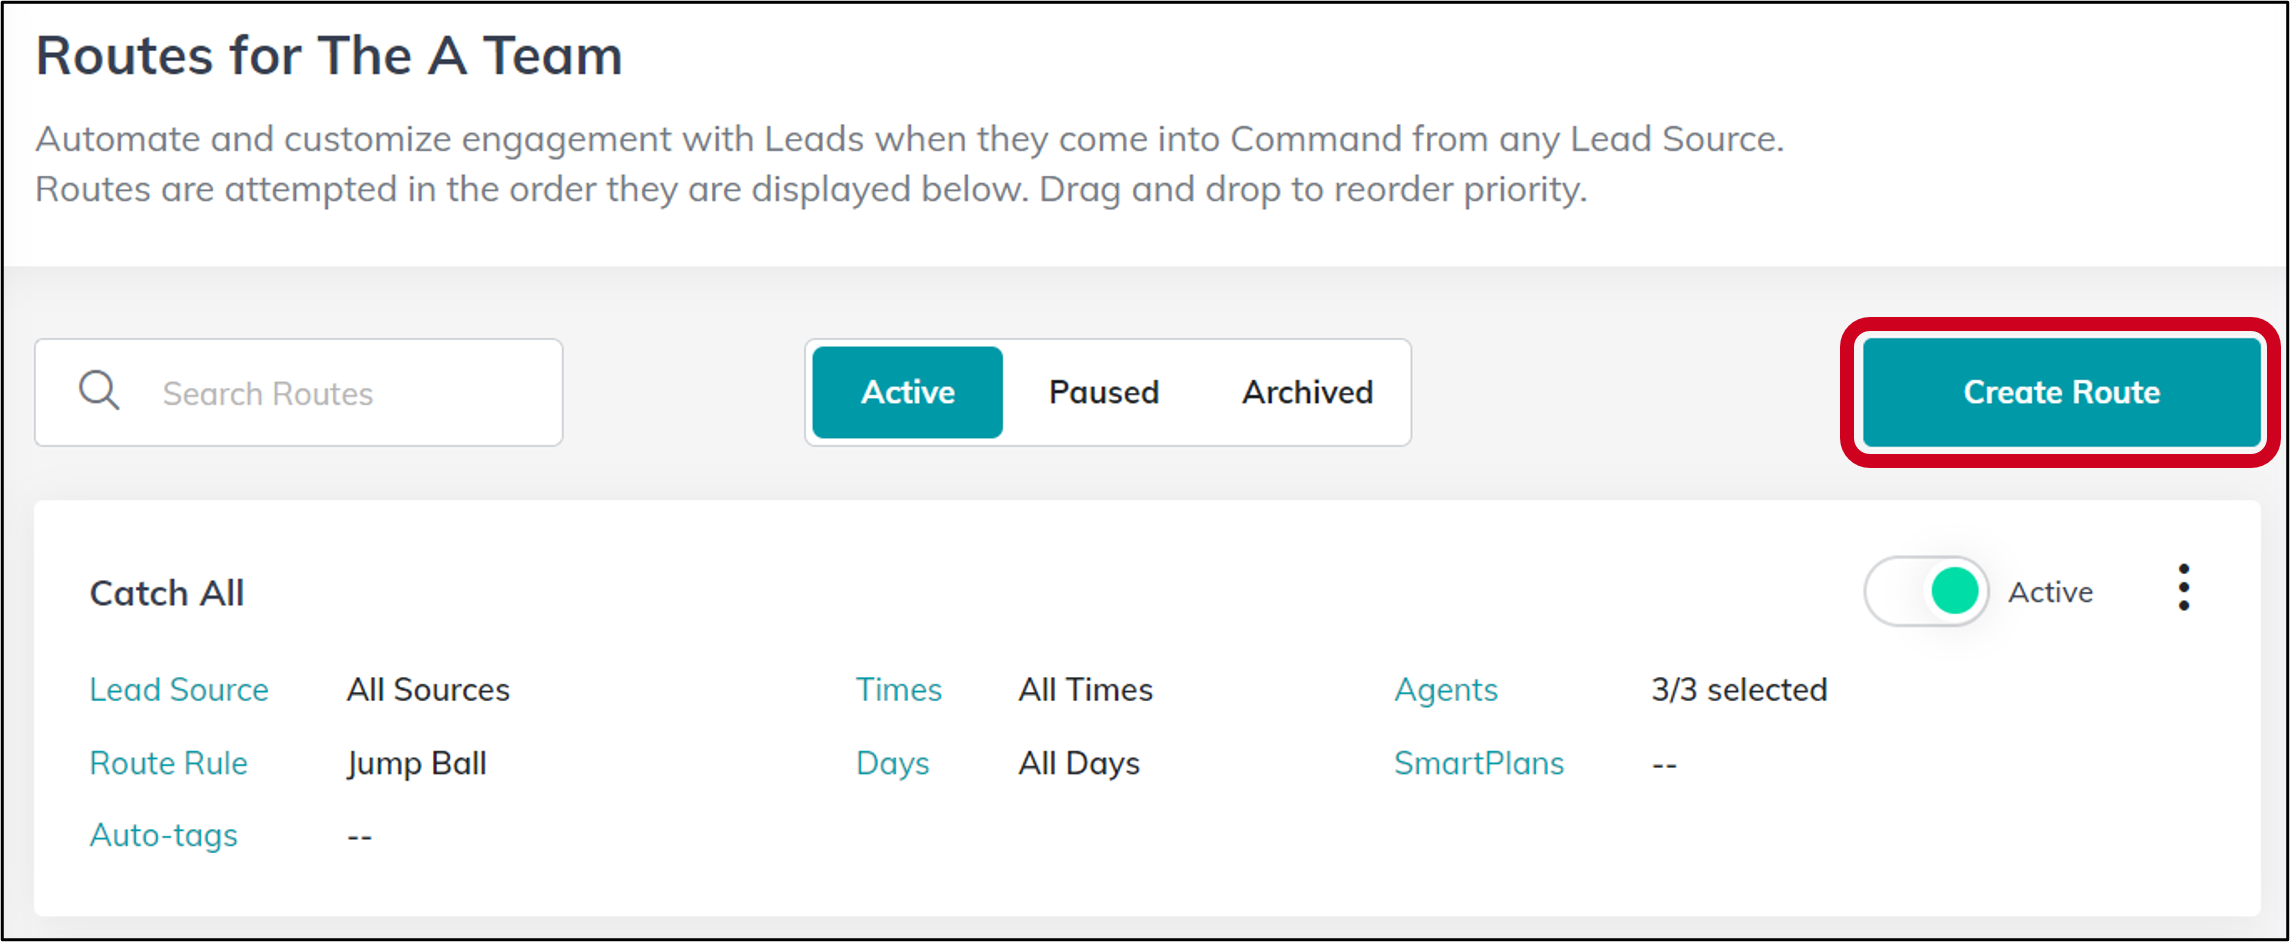This screenshot has width=2290, height=942.
Task: Click the Active label beside toggle
Action: point(2051,592)
